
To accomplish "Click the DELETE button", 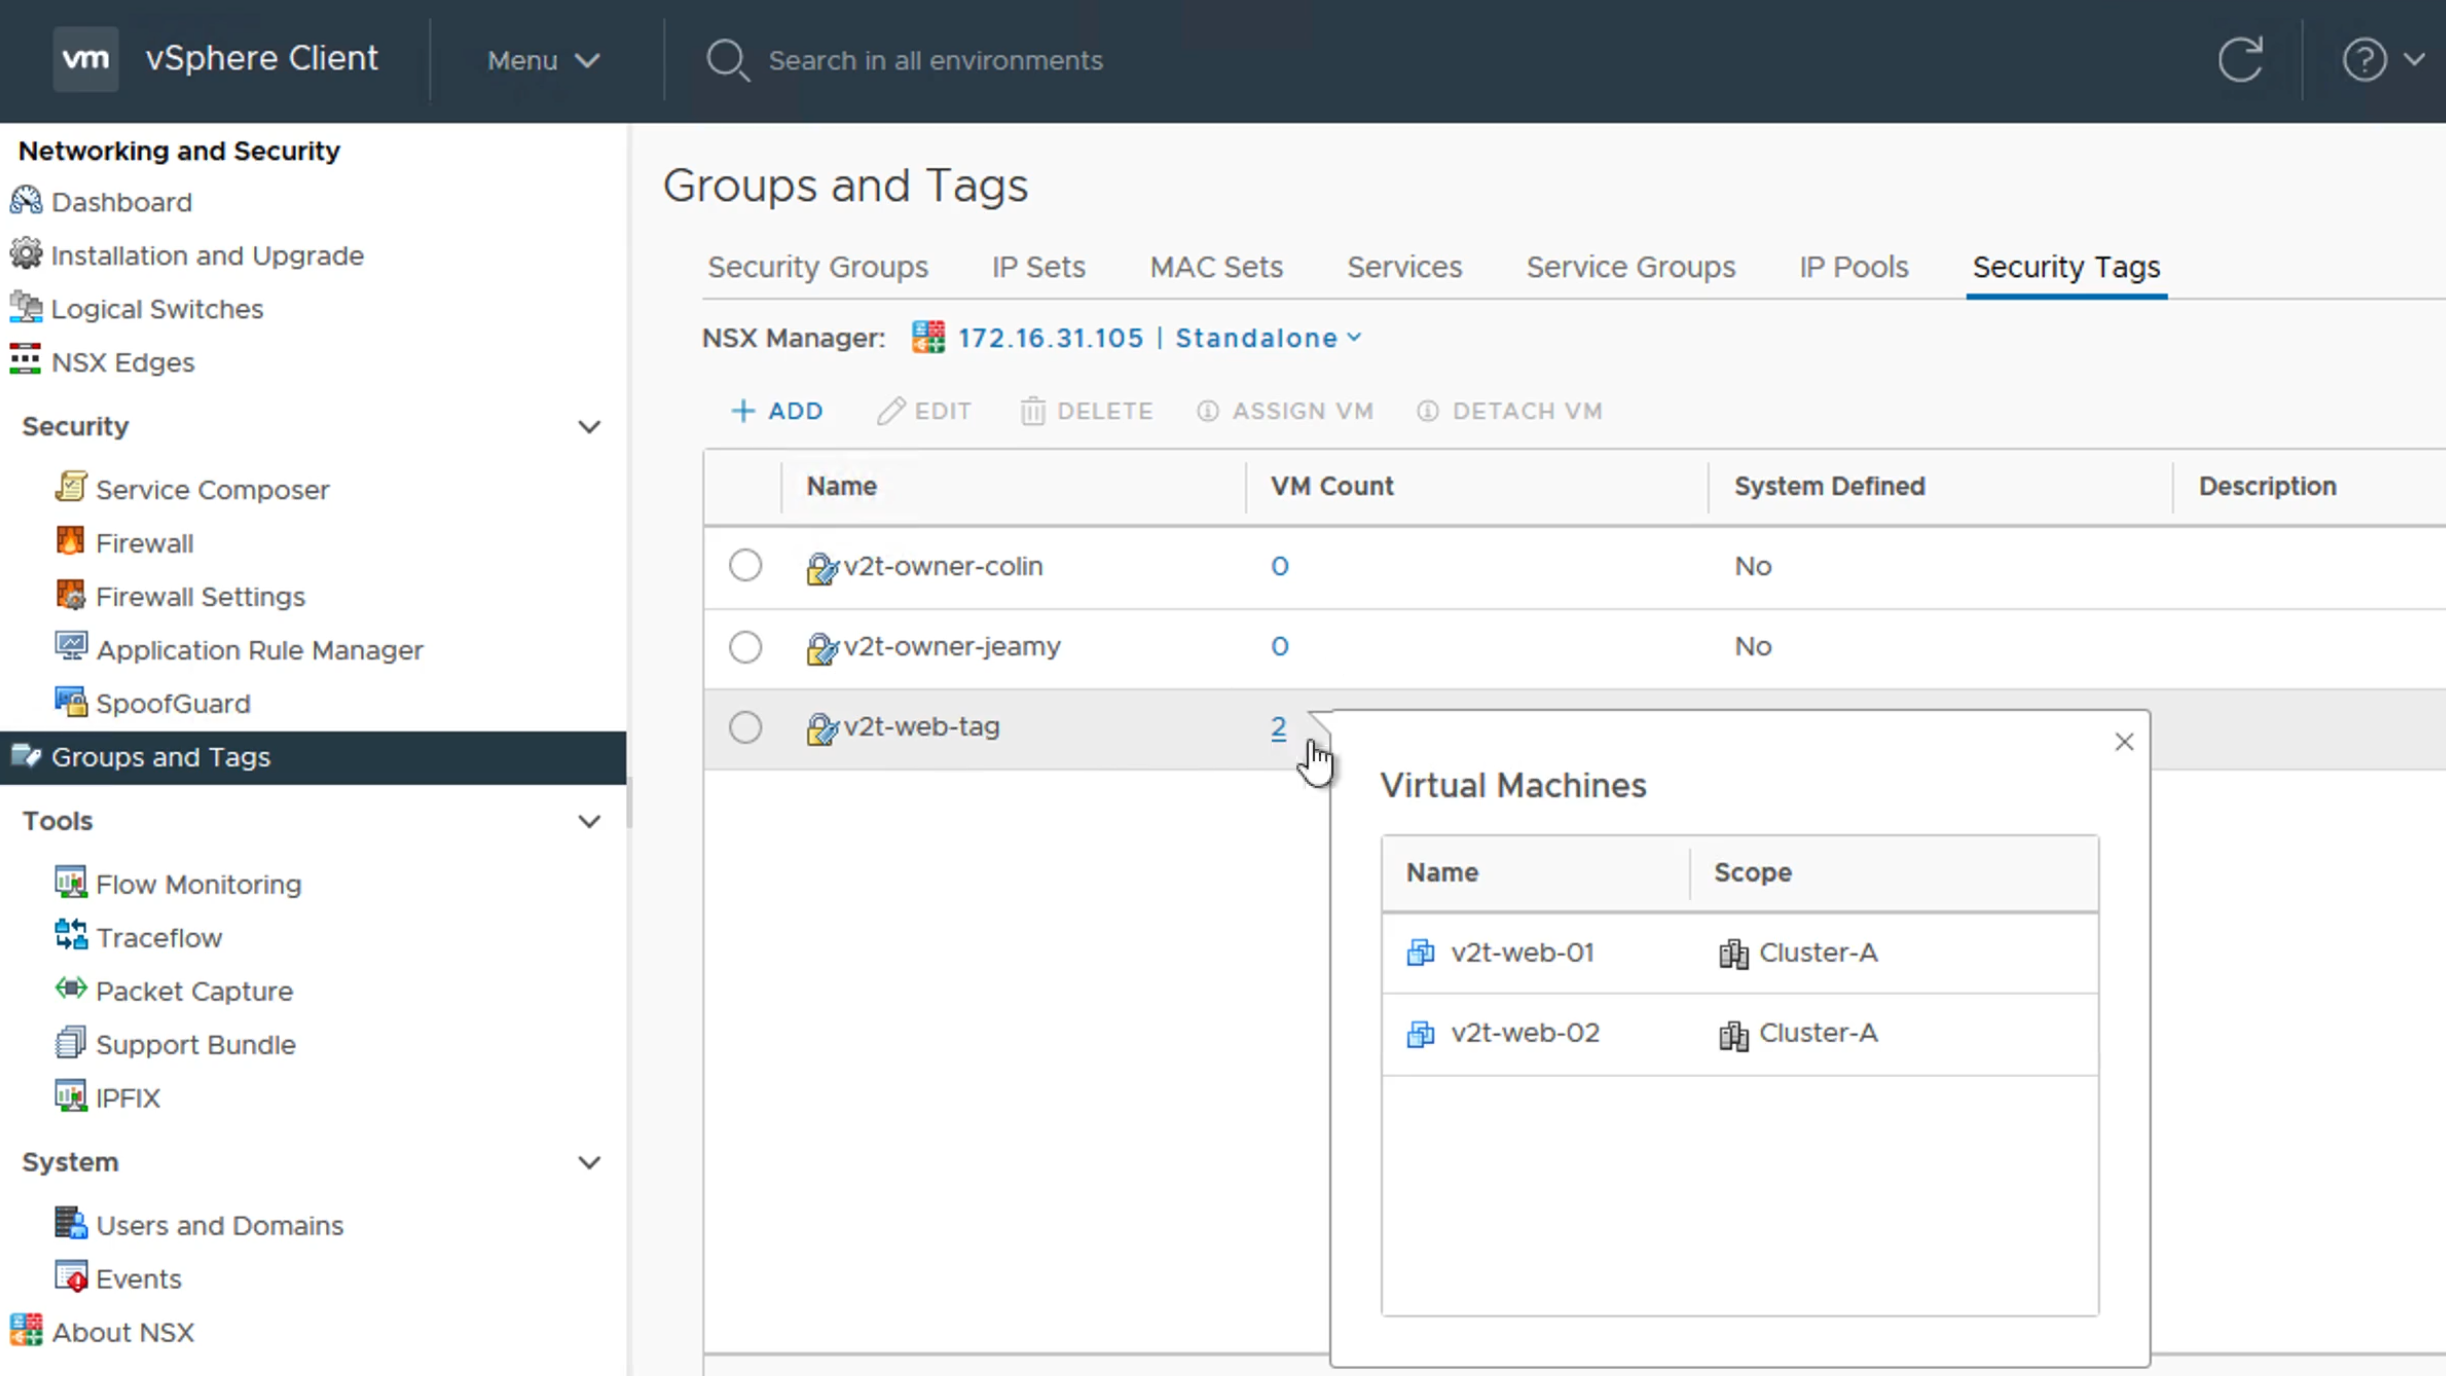I will pyautogui.click(x=1086, y=411).
